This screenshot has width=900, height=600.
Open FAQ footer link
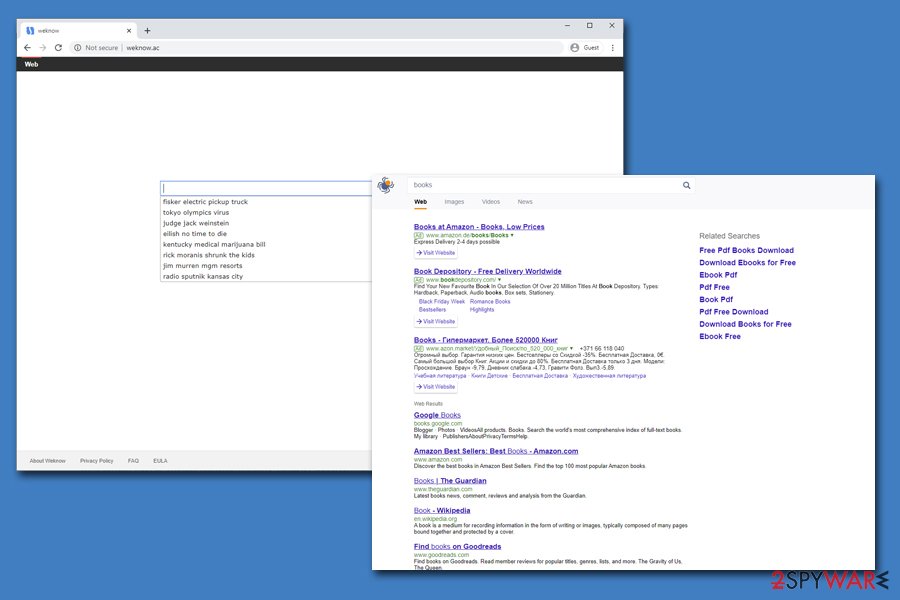[133, 460]
